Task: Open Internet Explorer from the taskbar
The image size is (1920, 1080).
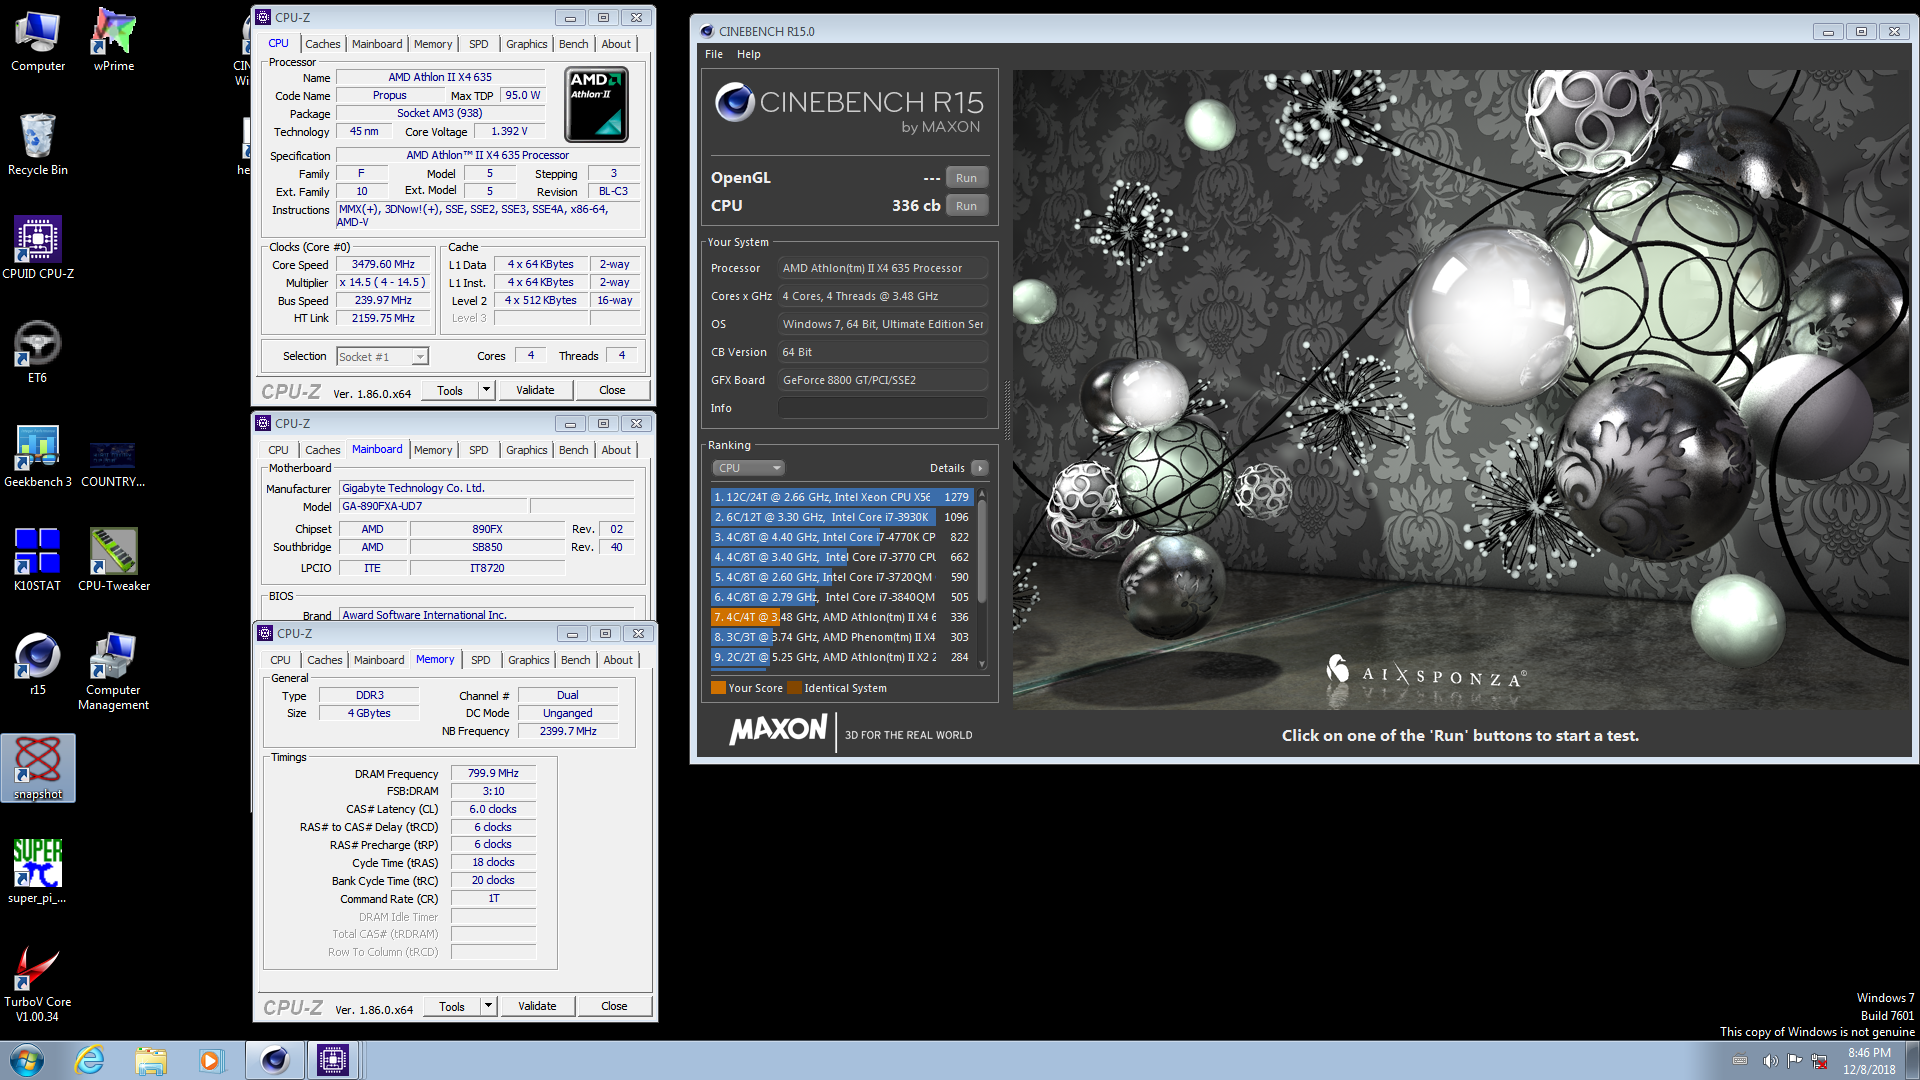Action: point(90,1060)
